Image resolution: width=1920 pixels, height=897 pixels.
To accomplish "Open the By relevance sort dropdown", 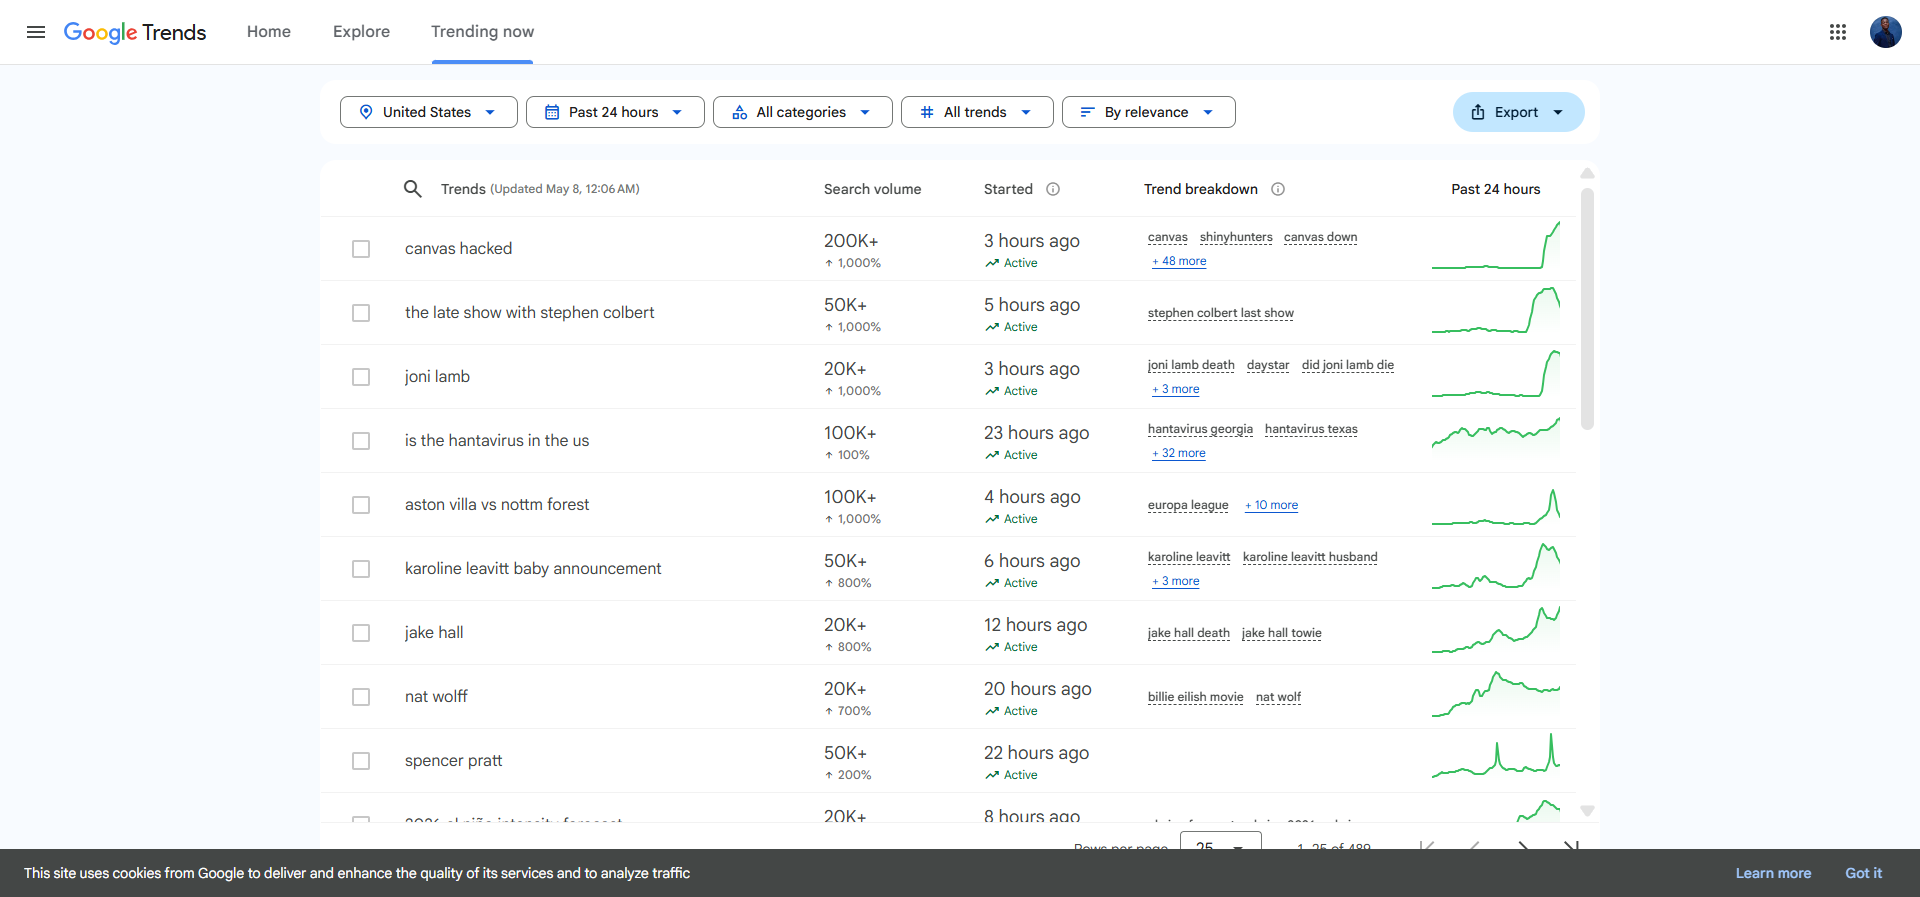I will click(1148, 112).
